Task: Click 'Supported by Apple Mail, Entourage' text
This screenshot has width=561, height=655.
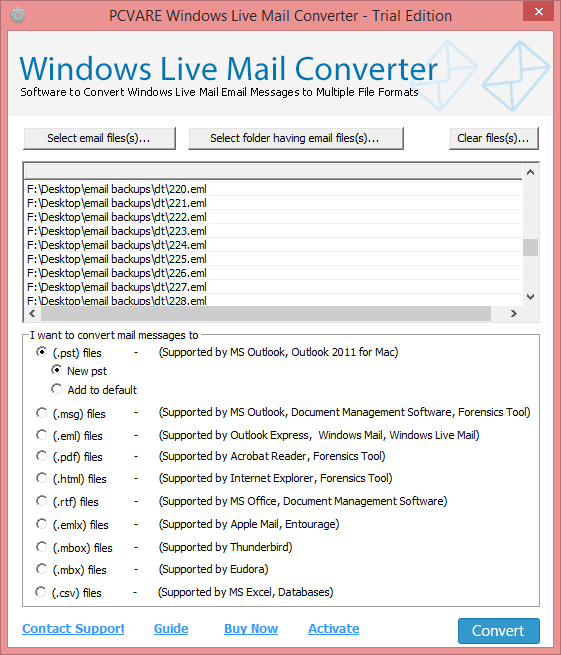Action: (x=249, y=524)
